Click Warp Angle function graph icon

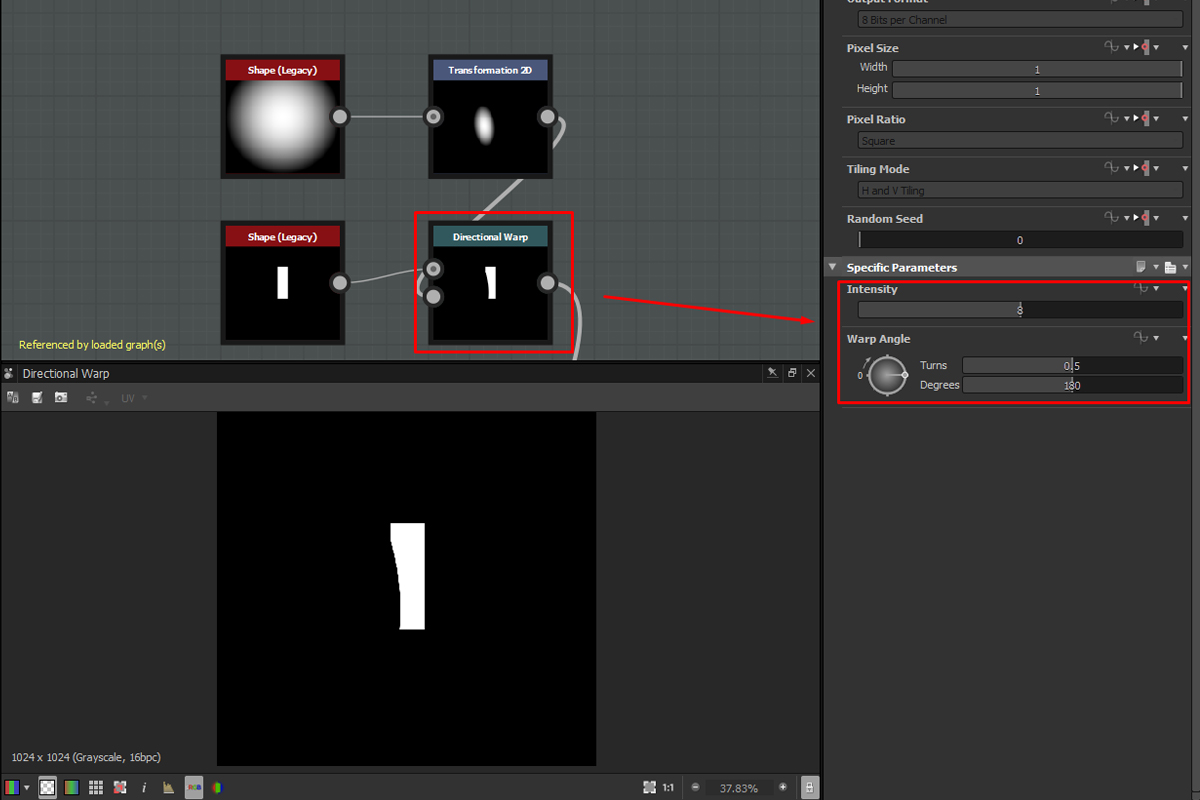point(1141,338)
